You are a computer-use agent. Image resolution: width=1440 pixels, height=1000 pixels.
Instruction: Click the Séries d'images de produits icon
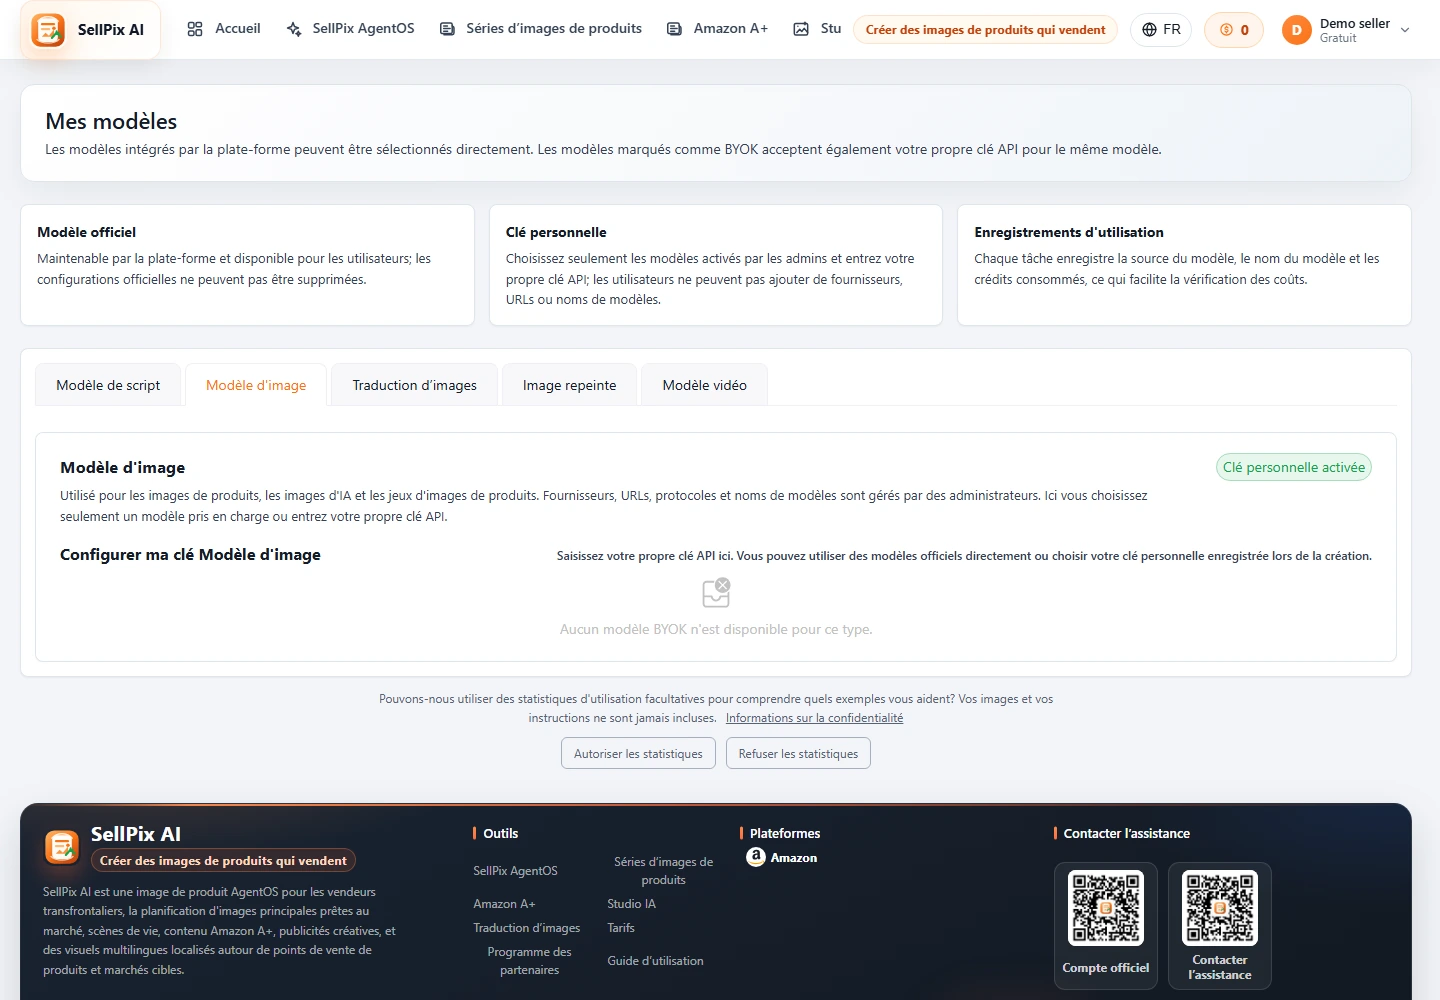[447, 29]
